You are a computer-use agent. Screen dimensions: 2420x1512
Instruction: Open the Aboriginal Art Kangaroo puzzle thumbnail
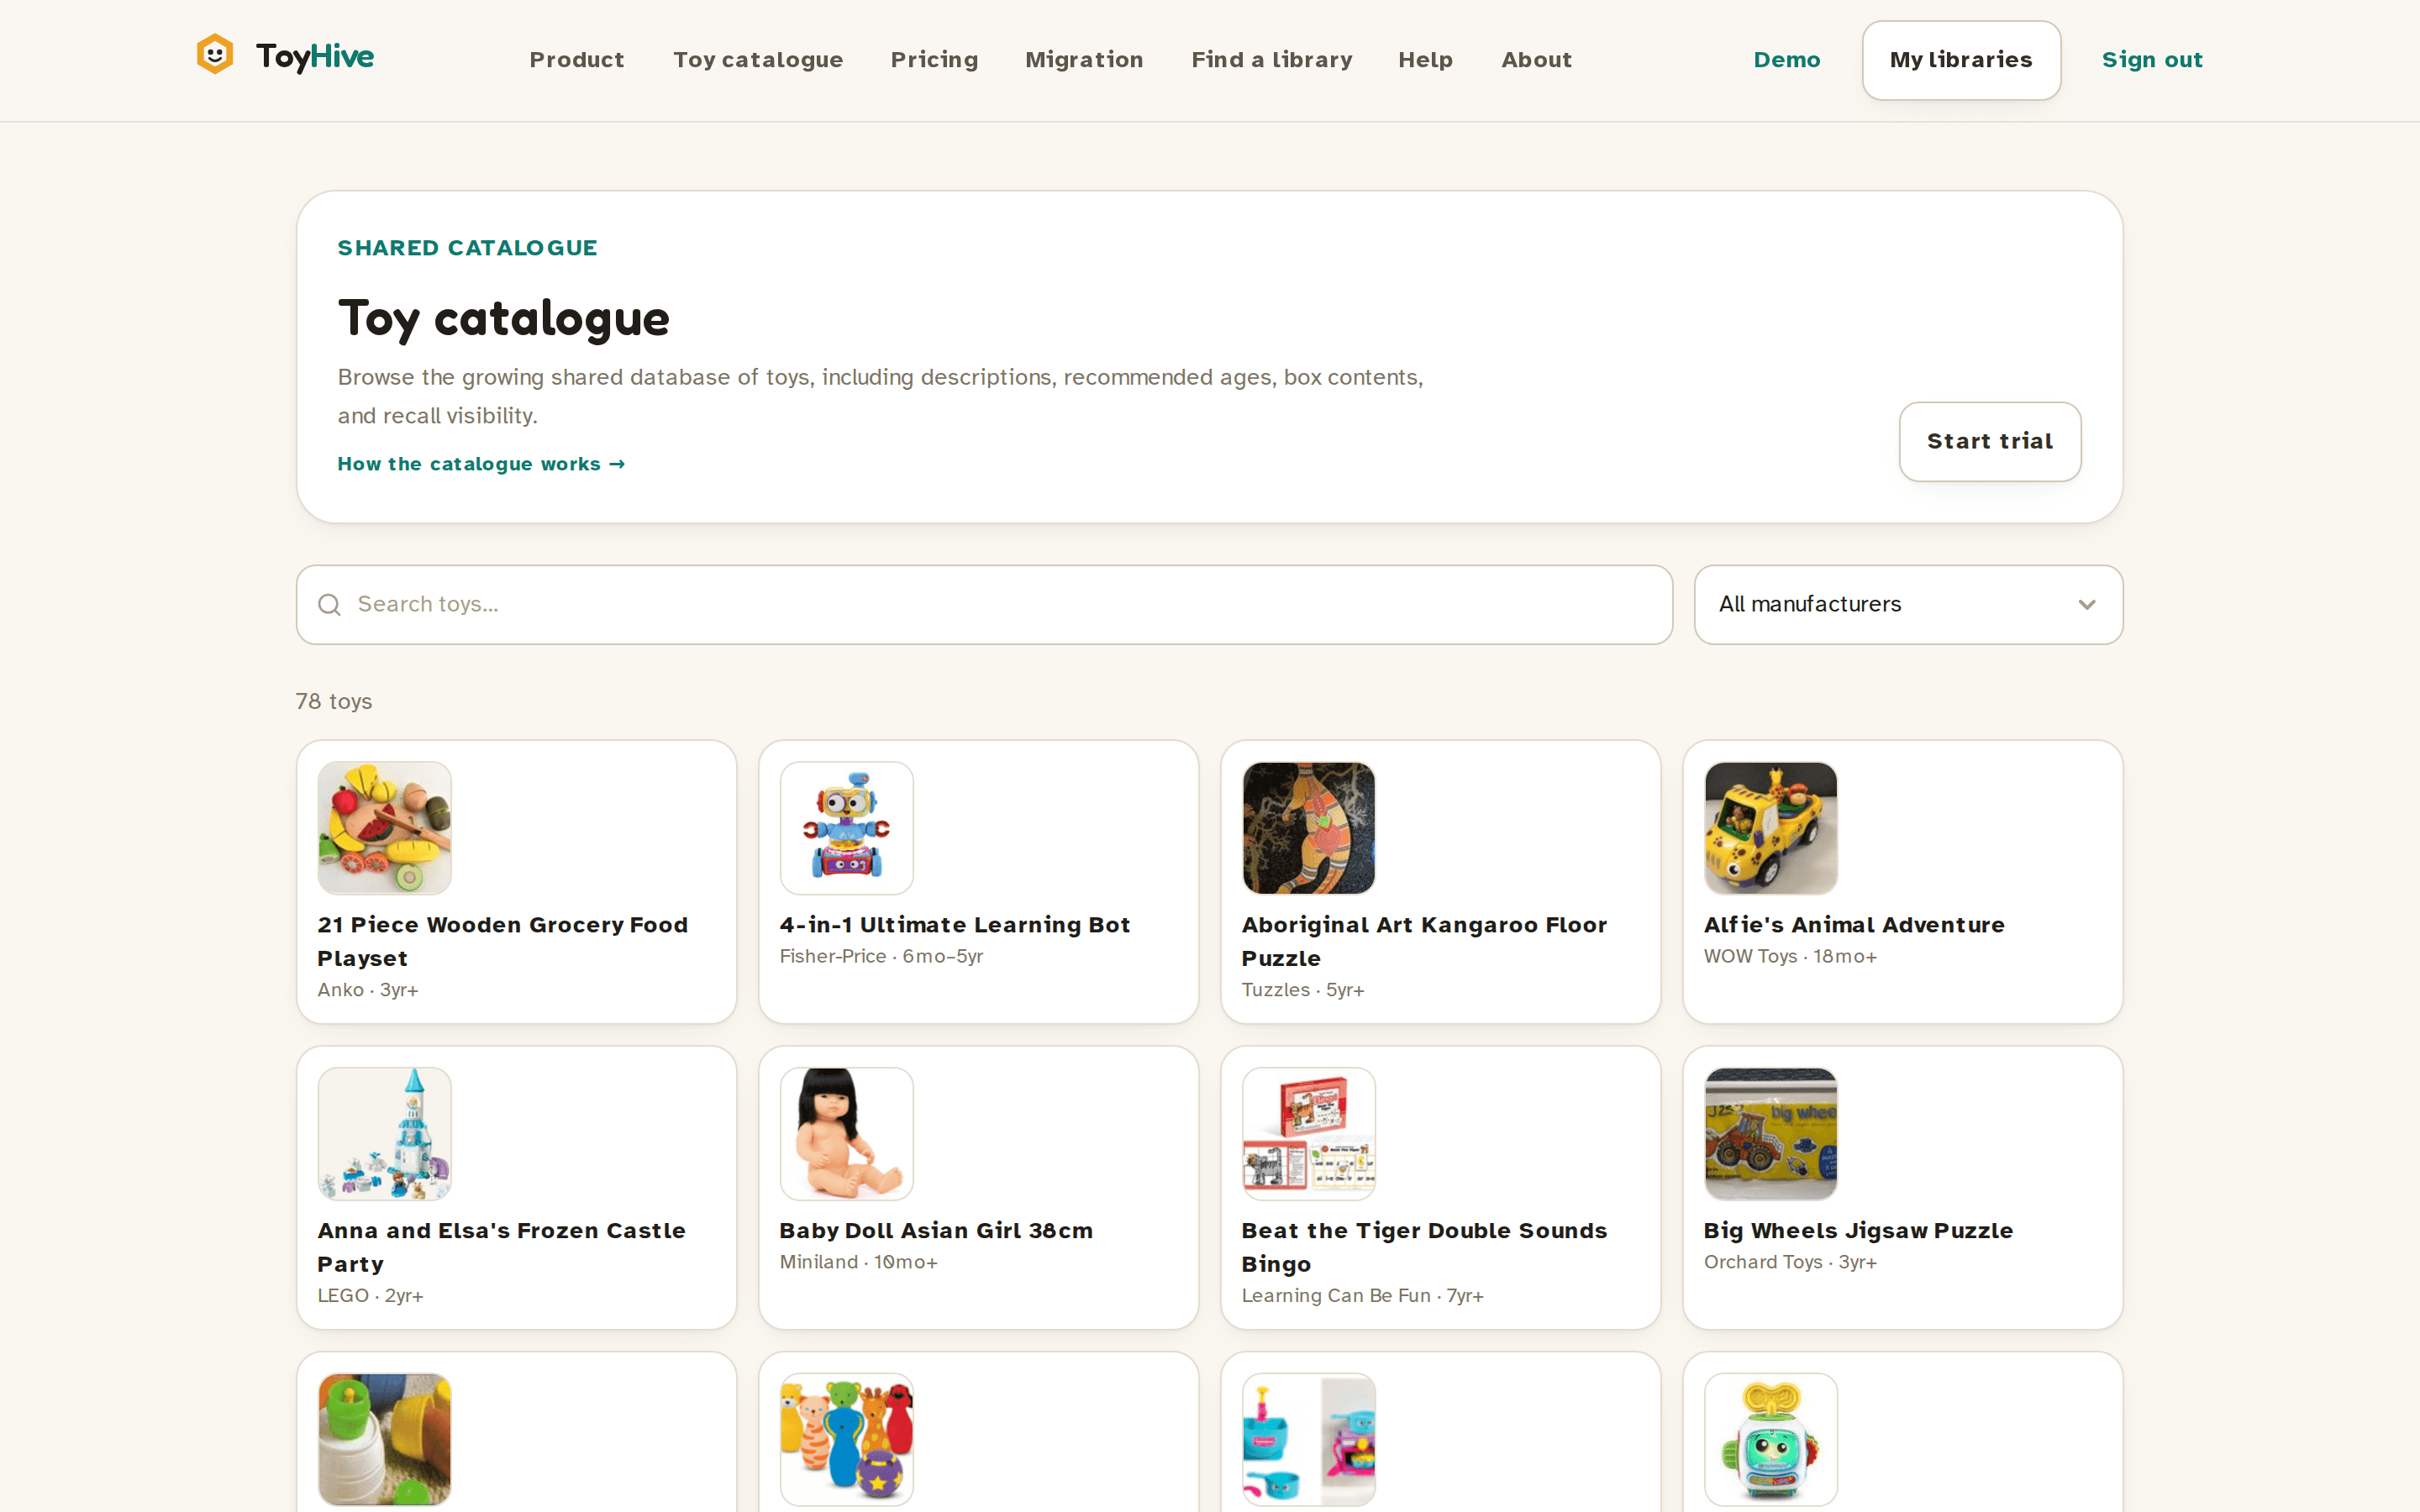point(1308,828)
